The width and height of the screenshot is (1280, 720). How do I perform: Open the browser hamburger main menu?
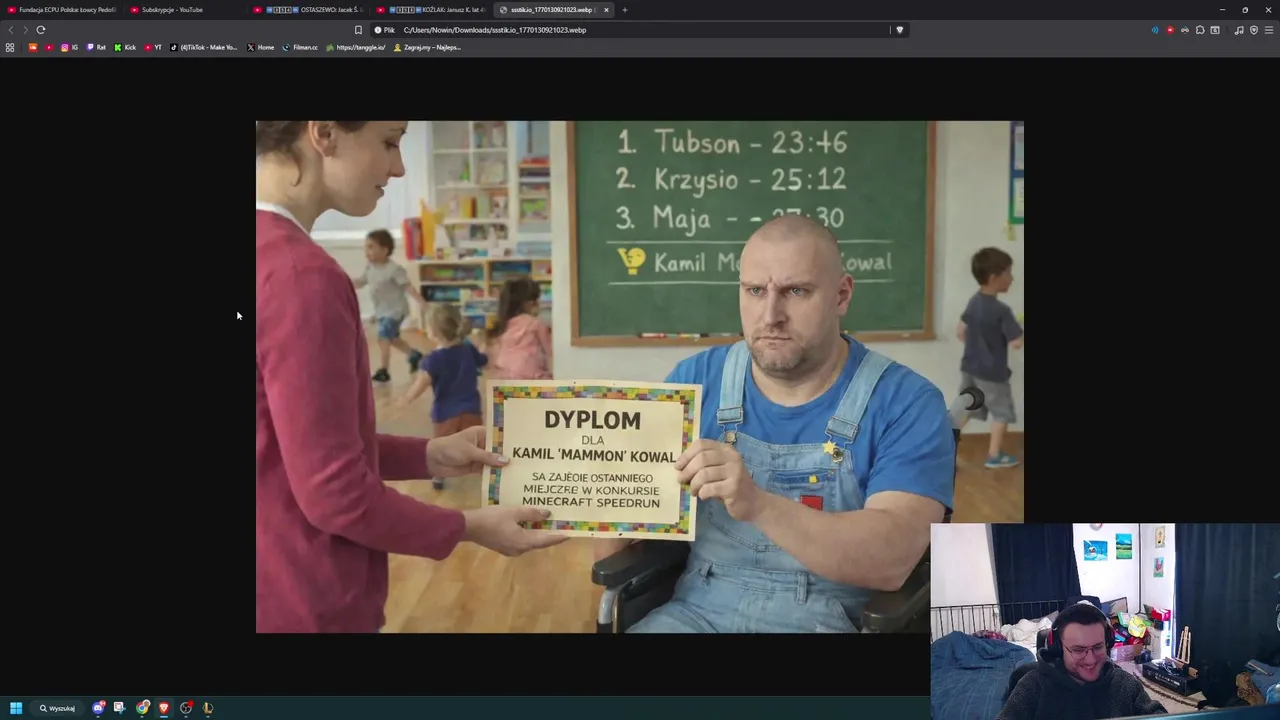1269,30
